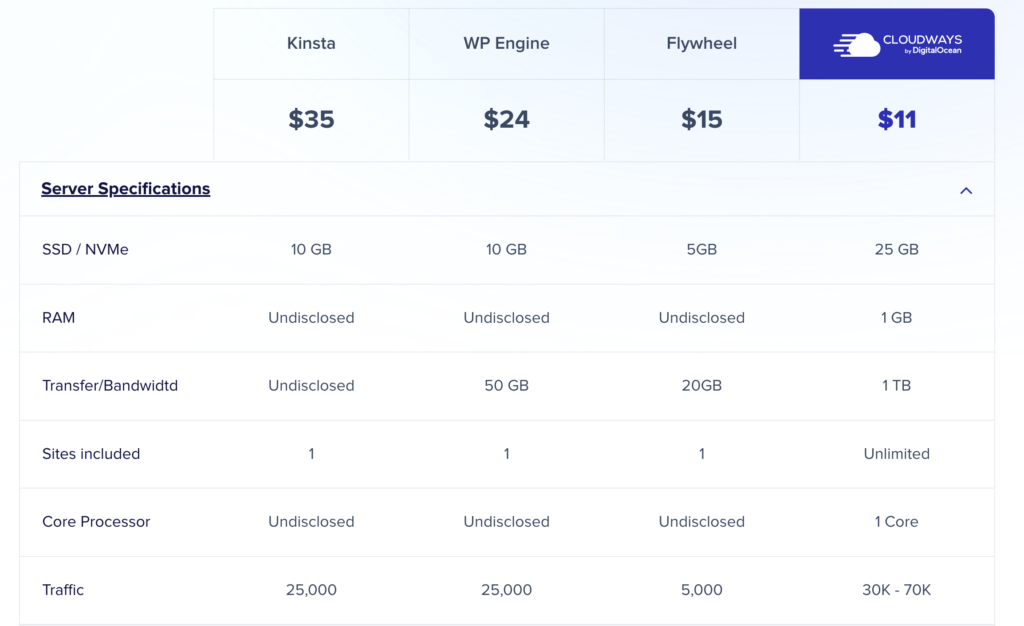This screenshot has width=1024, height=626.
Task: Click the $35 Kinsta price
Action: click(311, 120)
